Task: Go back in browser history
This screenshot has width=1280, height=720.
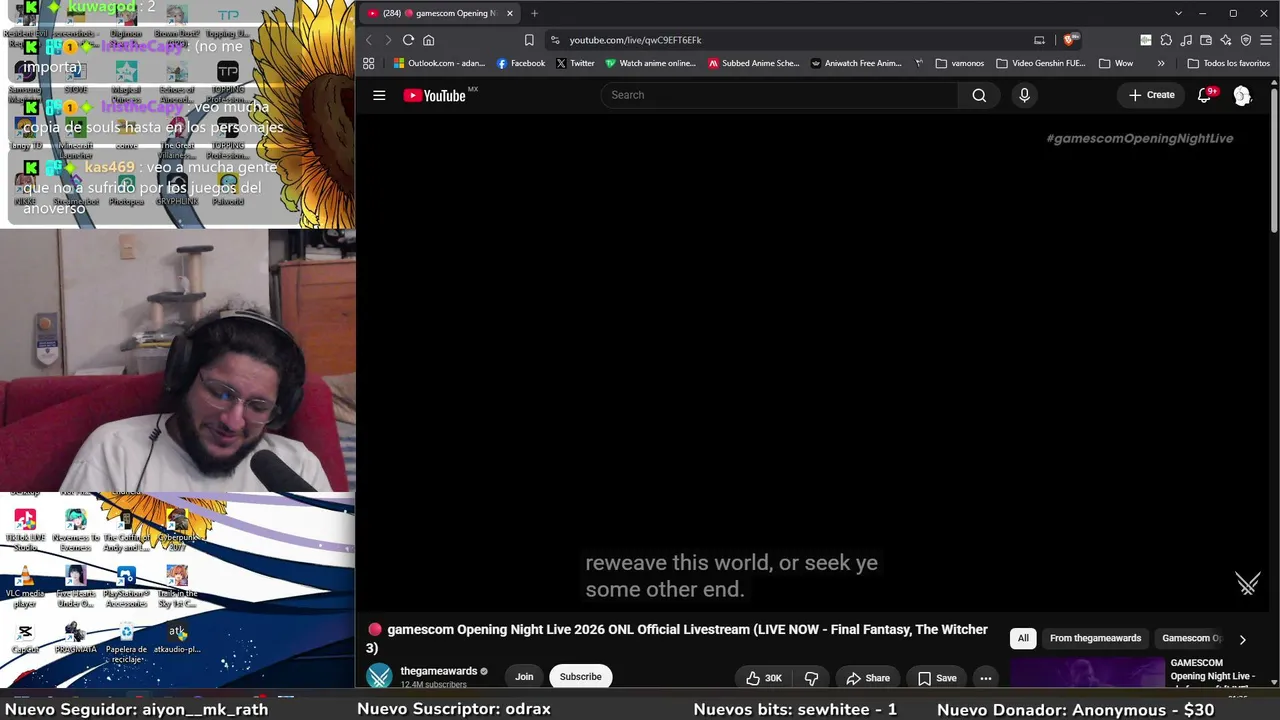Action: [368, 40]
